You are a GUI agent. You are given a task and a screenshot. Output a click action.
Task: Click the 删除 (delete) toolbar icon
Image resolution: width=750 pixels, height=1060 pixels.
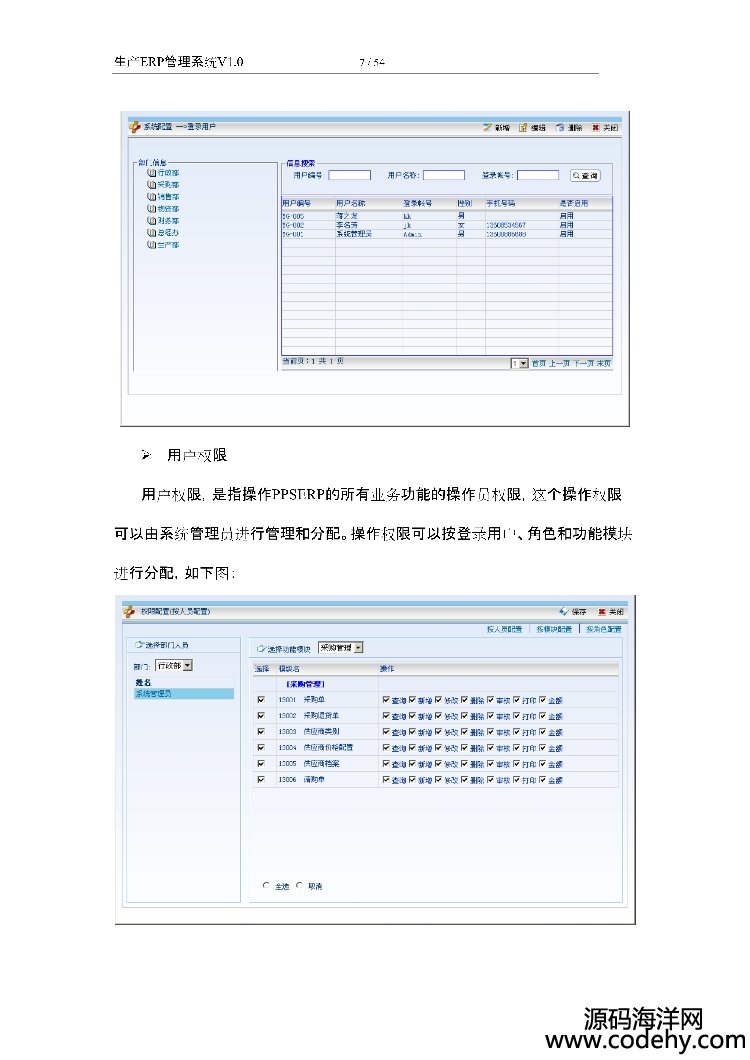[x=560, y=127]
